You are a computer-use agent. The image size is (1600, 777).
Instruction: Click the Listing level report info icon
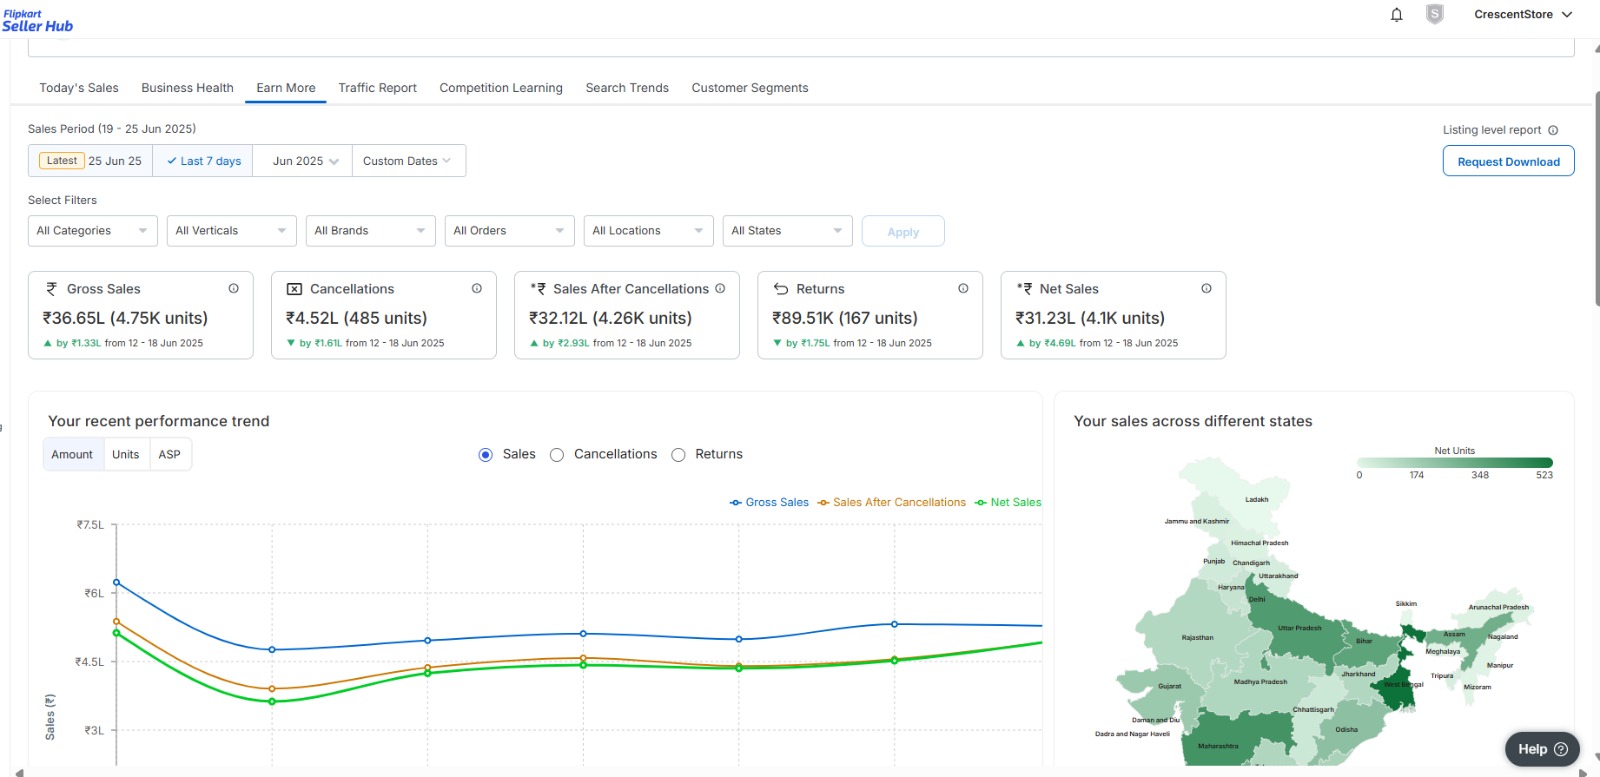(1553, 130)
